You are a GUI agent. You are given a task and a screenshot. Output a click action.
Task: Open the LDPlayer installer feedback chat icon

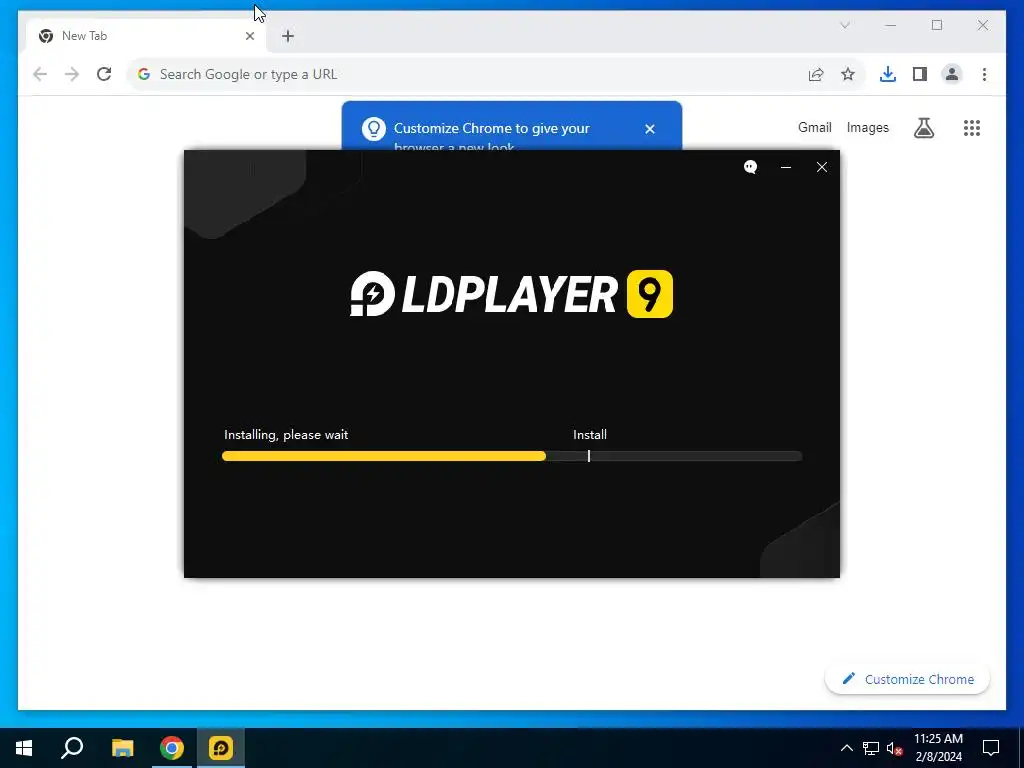tap(750, 167)
